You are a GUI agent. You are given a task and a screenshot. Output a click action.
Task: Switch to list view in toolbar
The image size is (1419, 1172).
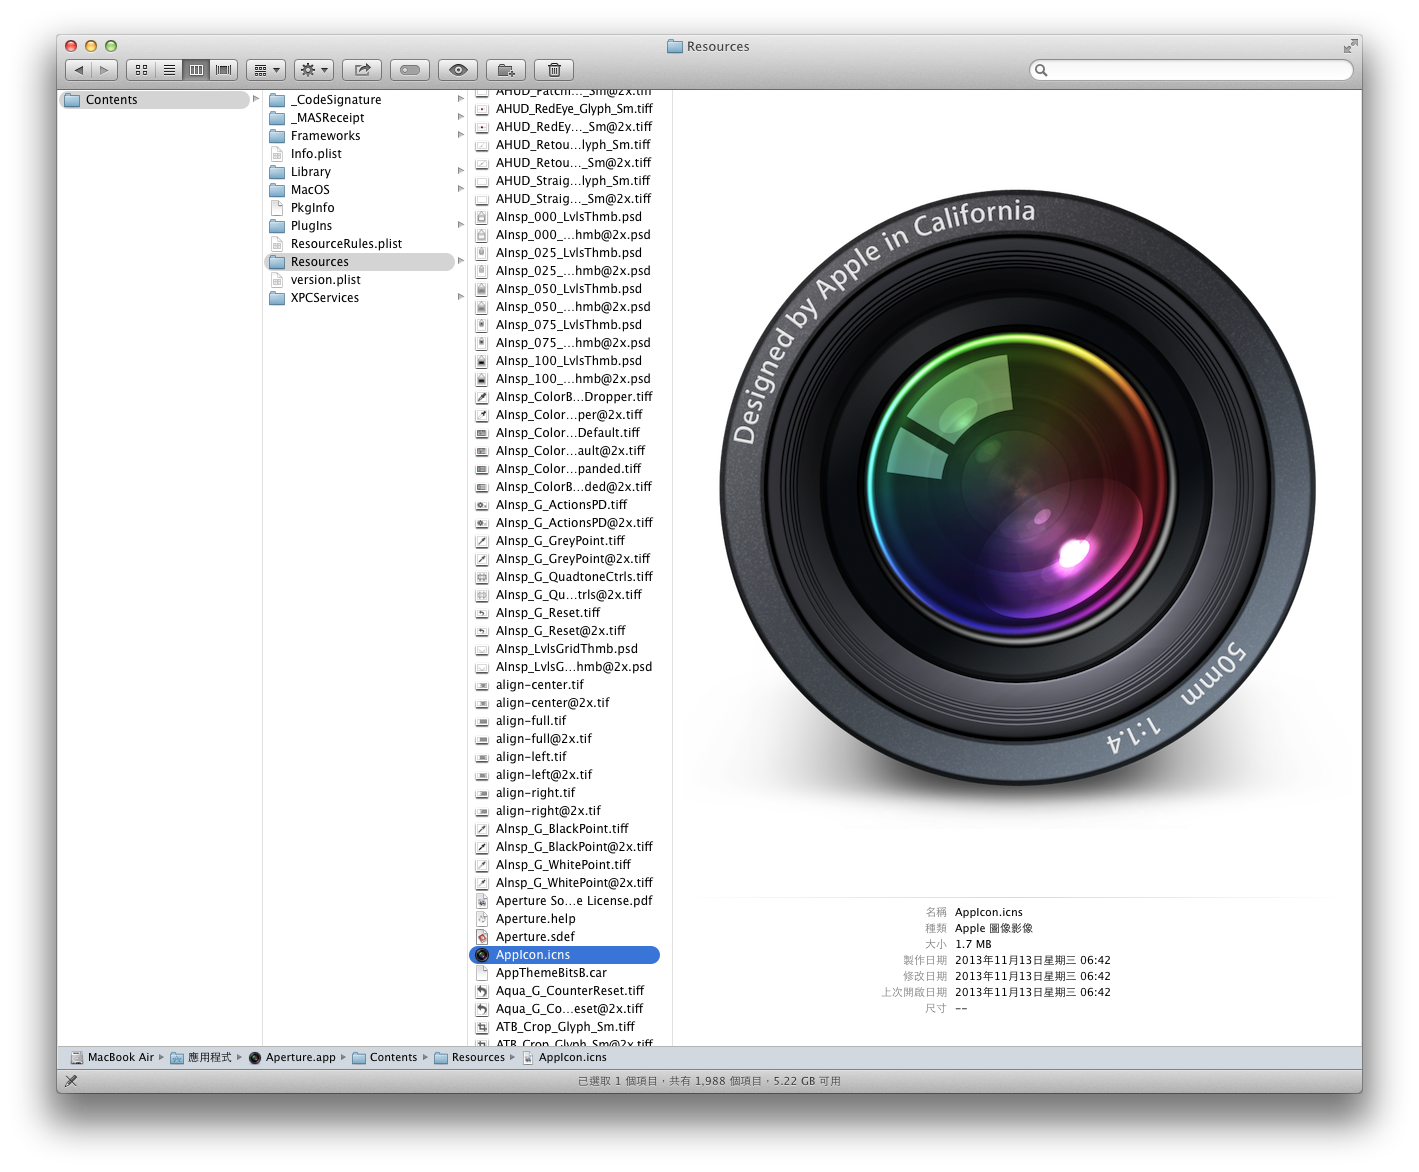click(169, 70)
